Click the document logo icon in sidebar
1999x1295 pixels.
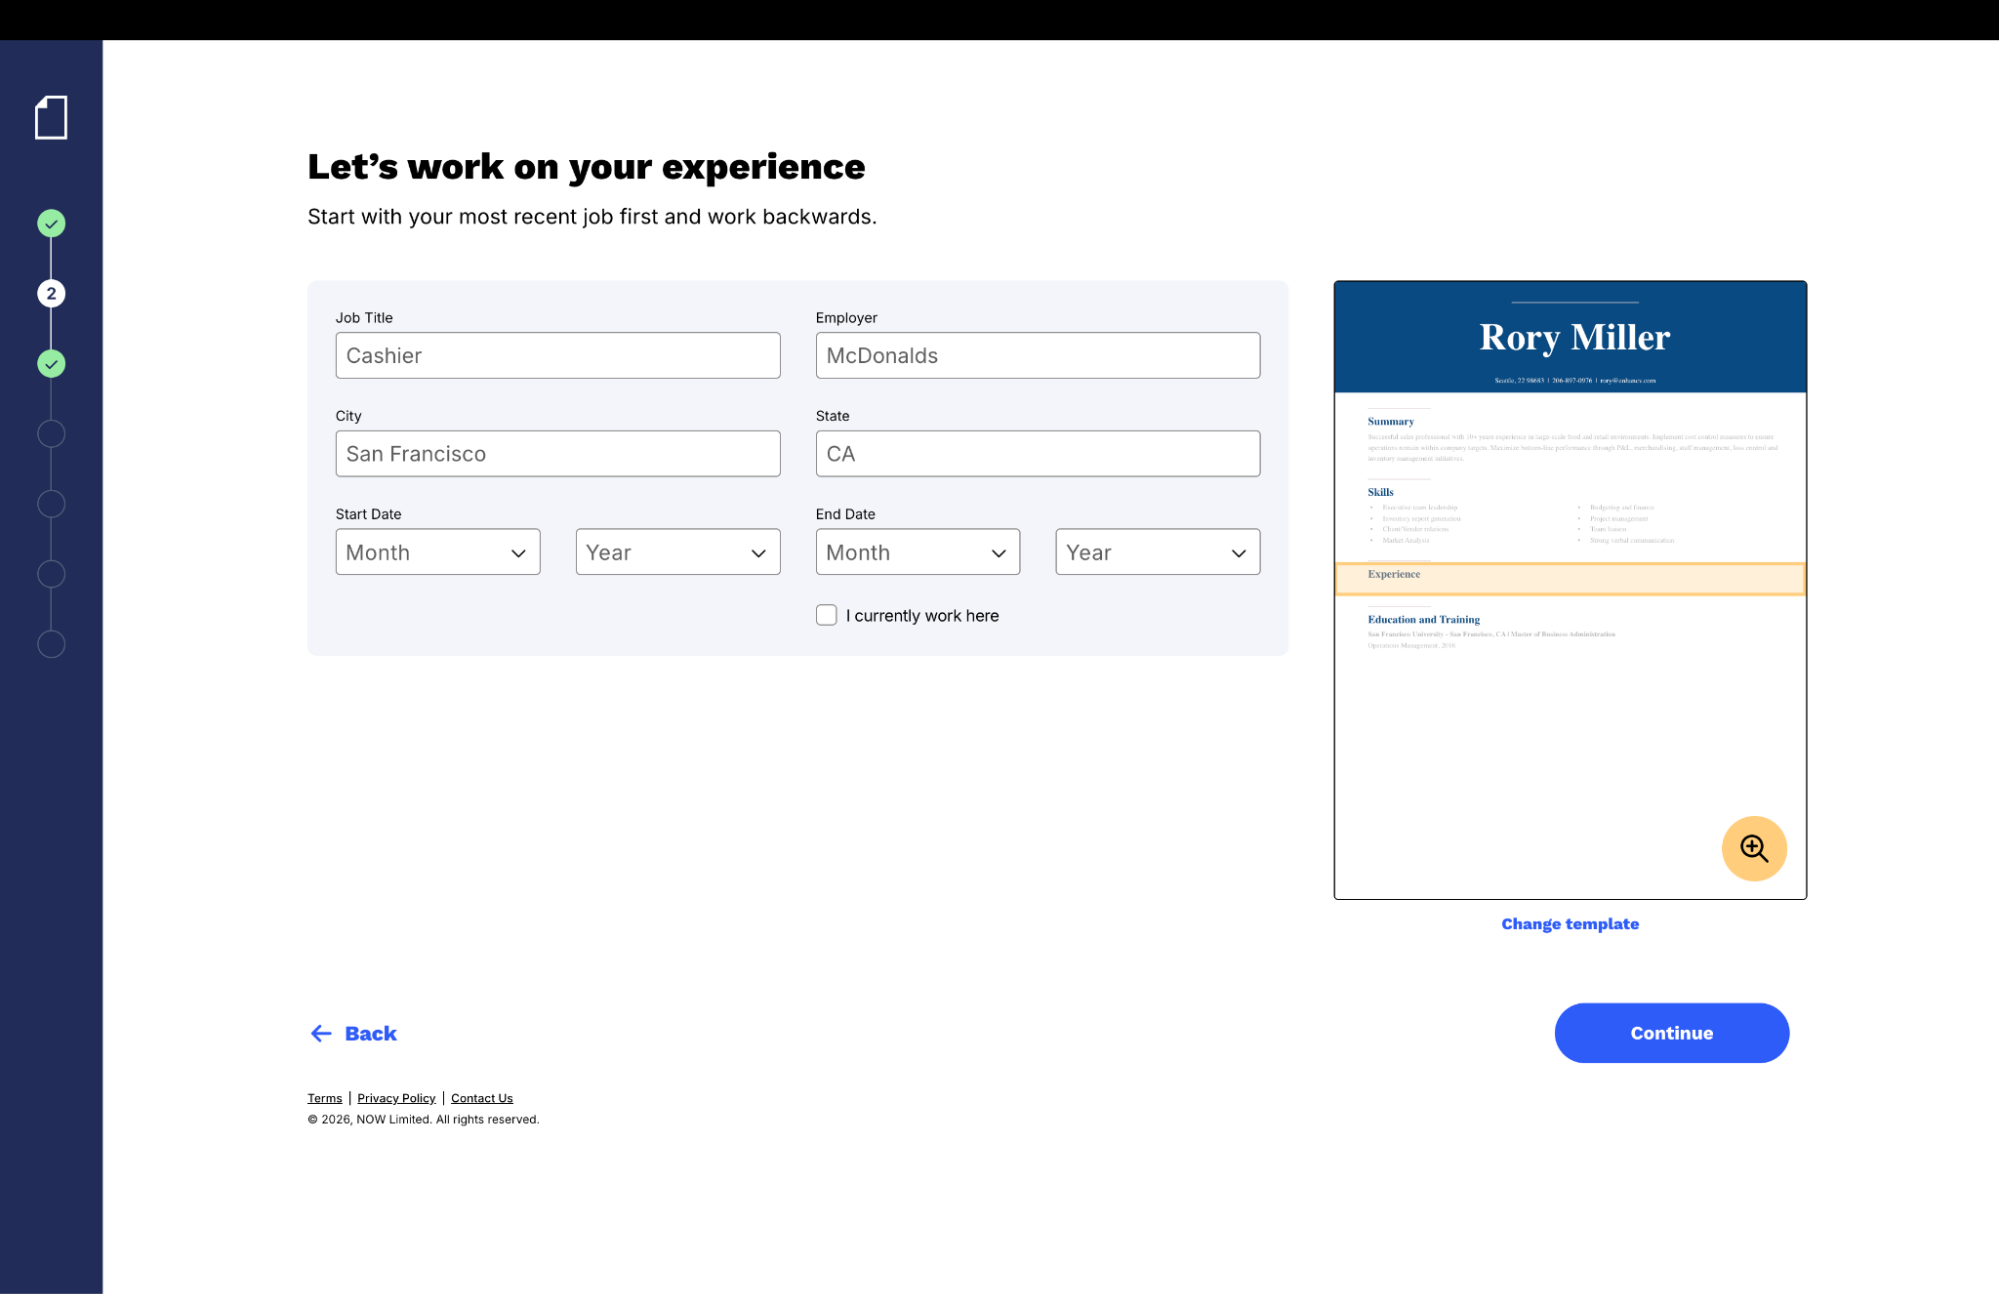(x=51, y=118)
